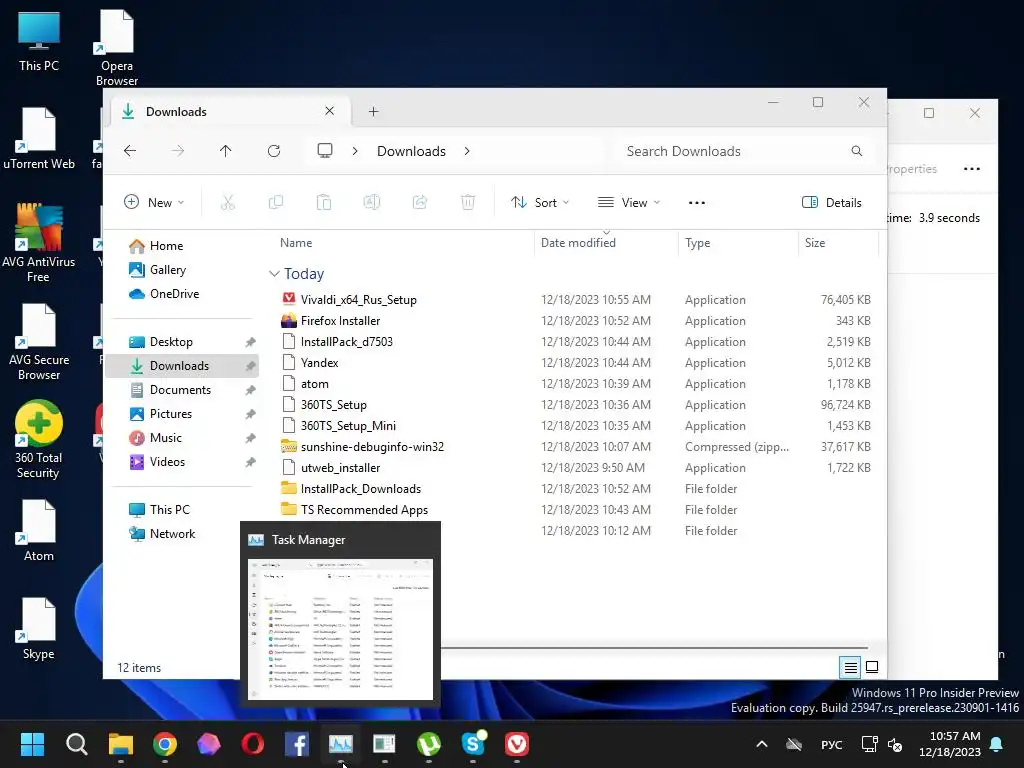
Task: Open the View dropdown menu
Action: point(629,202)
